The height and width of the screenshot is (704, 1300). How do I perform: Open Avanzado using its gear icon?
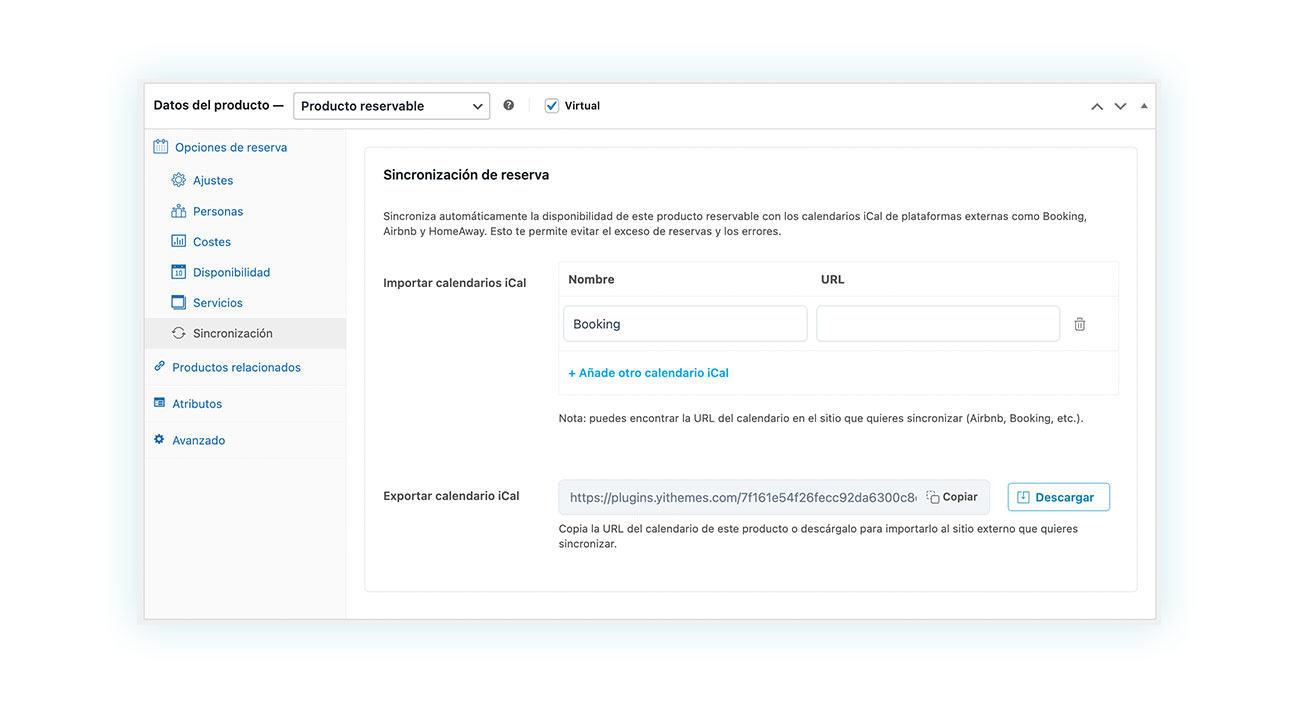(158, 439)
